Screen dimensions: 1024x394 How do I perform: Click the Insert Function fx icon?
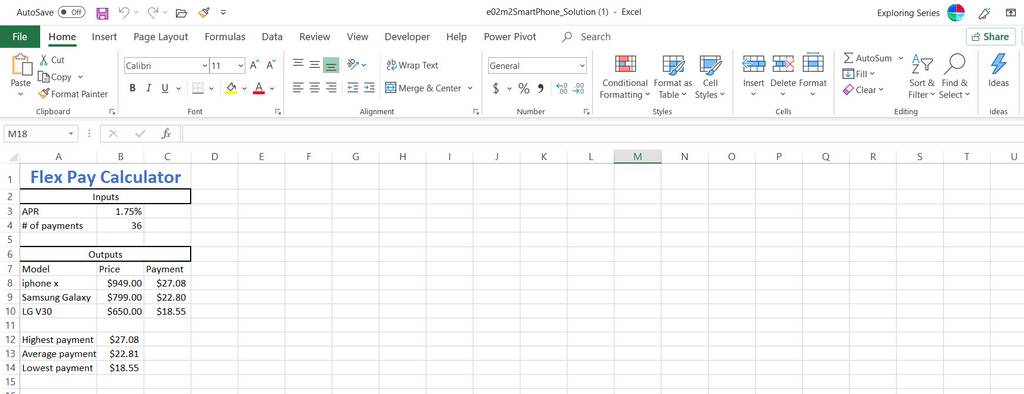[167, 133]
